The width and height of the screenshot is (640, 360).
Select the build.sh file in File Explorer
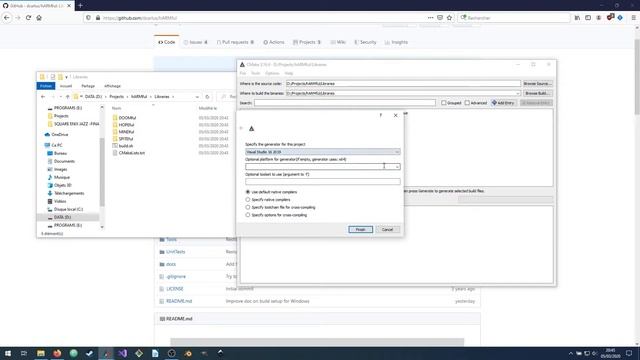pyautogui.click(x=125, y=146)
